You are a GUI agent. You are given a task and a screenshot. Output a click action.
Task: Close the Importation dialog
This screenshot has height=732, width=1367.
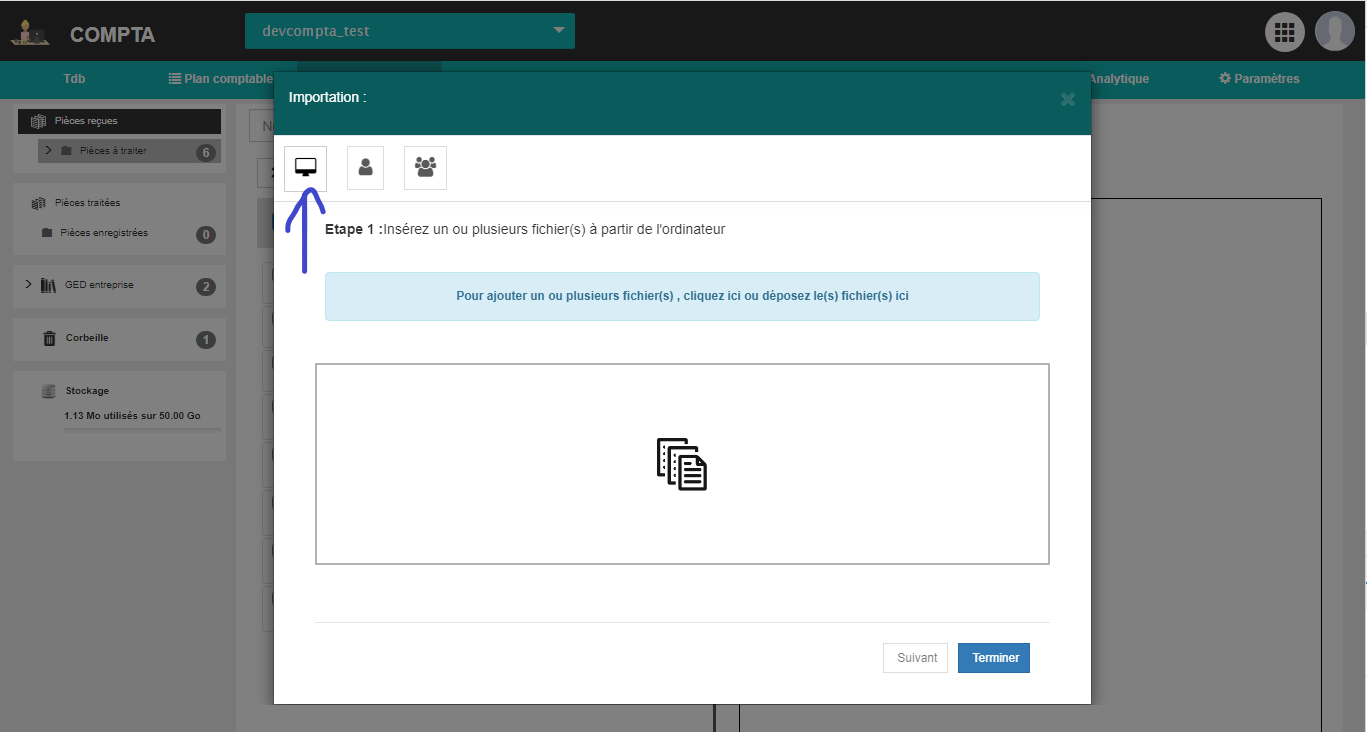(1067, 99)
